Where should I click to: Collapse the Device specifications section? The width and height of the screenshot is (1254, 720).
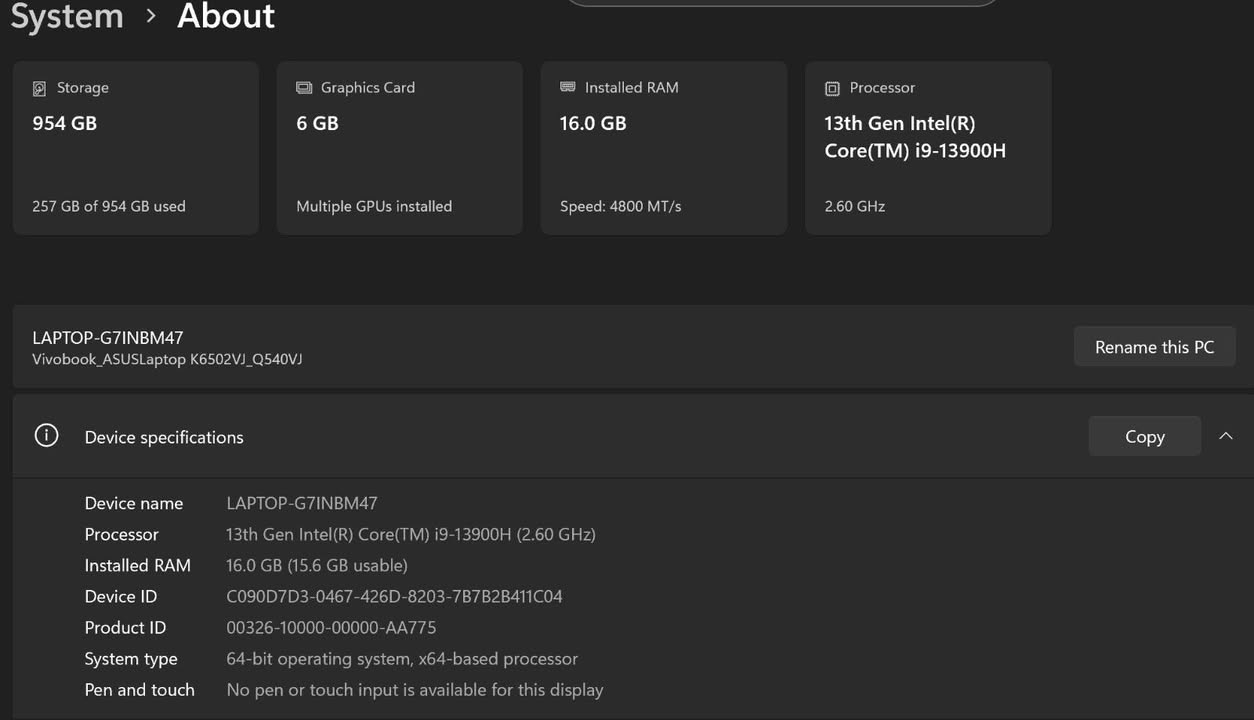point(1226,436)
